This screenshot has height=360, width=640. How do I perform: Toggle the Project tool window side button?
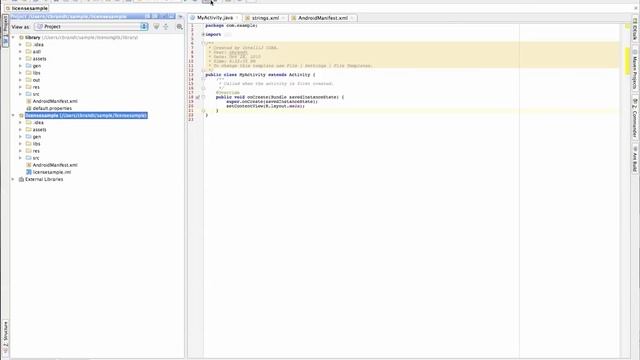tap(5, 31)
